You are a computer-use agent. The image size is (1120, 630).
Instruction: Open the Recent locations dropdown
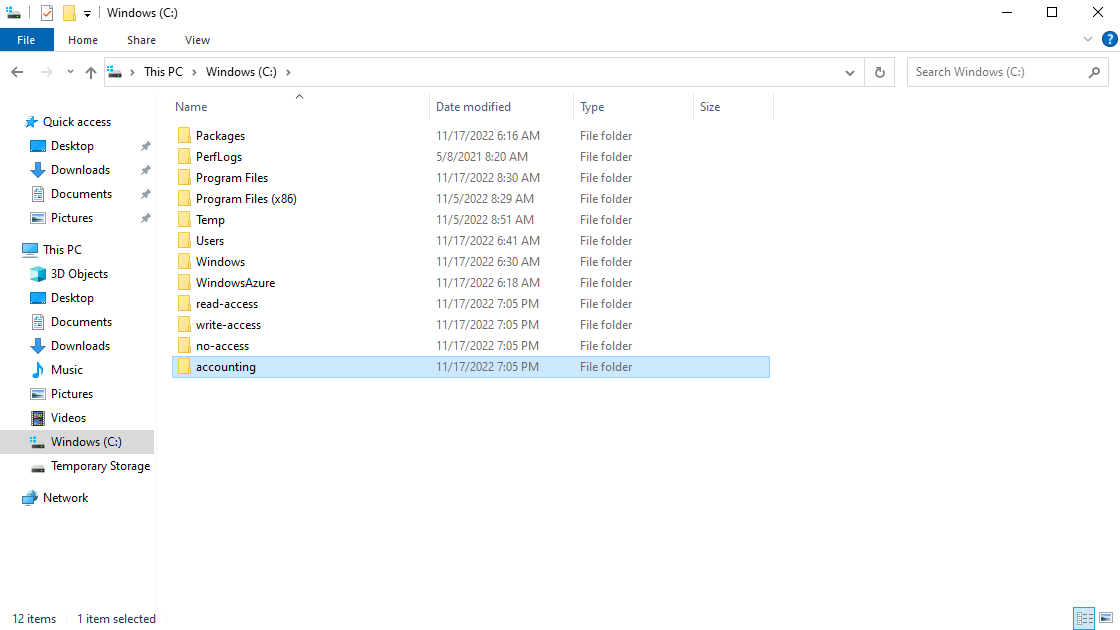(x=70, y=72)
